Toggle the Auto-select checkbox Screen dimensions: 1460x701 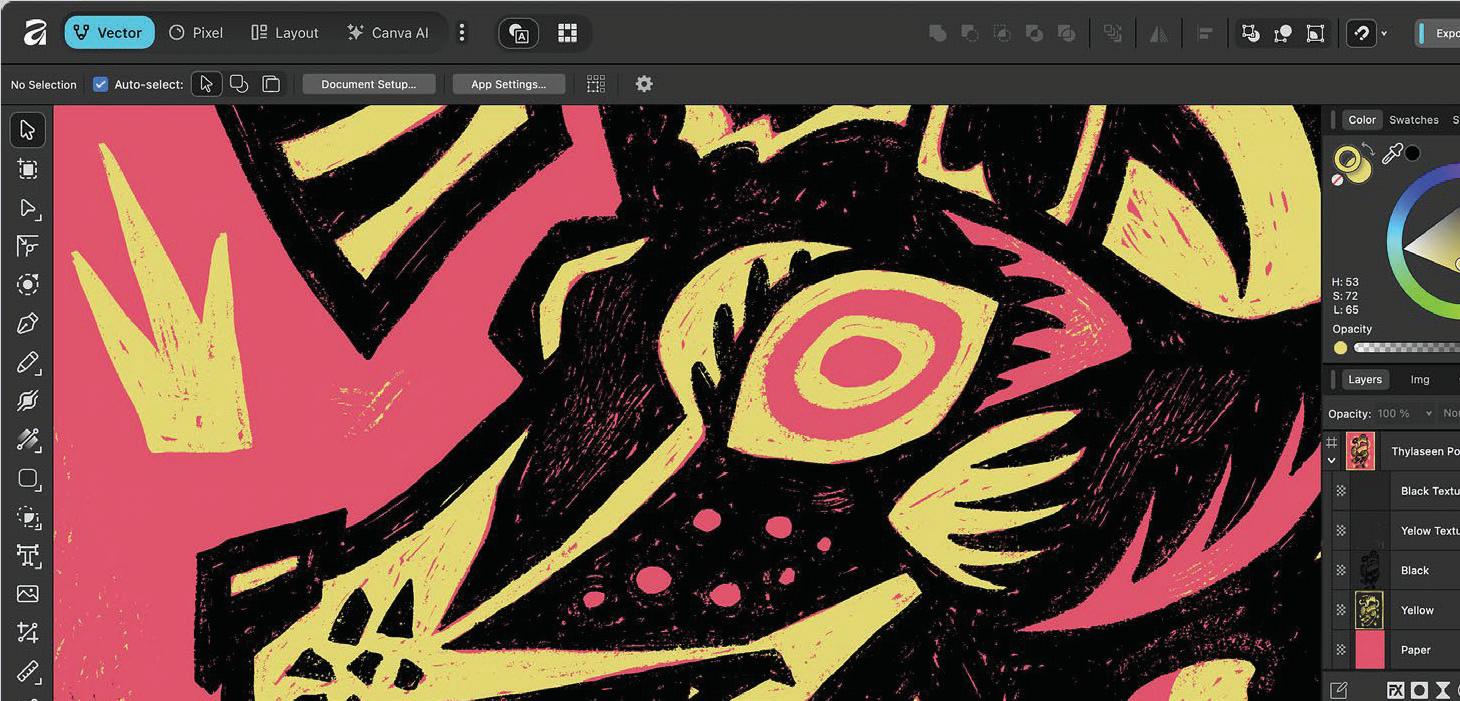pos(100,84)
